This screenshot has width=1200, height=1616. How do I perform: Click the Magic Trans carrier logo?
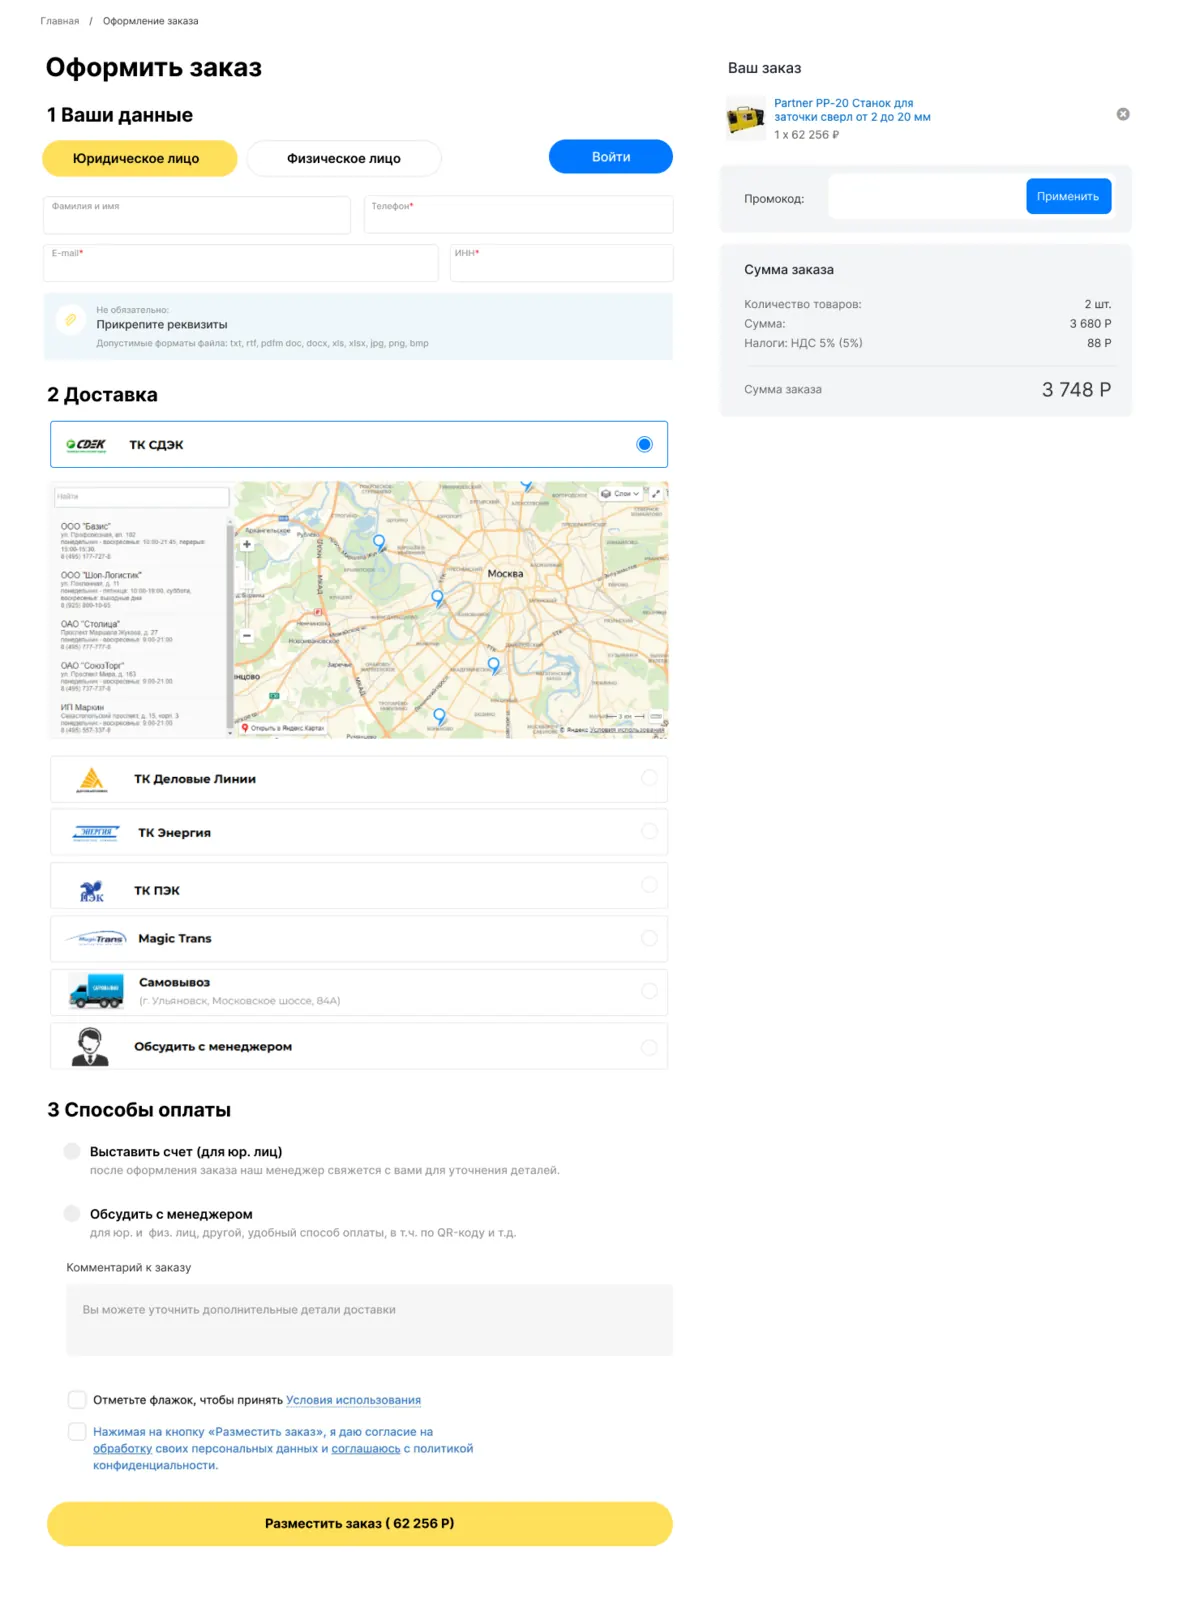click(x=96, y=939)
